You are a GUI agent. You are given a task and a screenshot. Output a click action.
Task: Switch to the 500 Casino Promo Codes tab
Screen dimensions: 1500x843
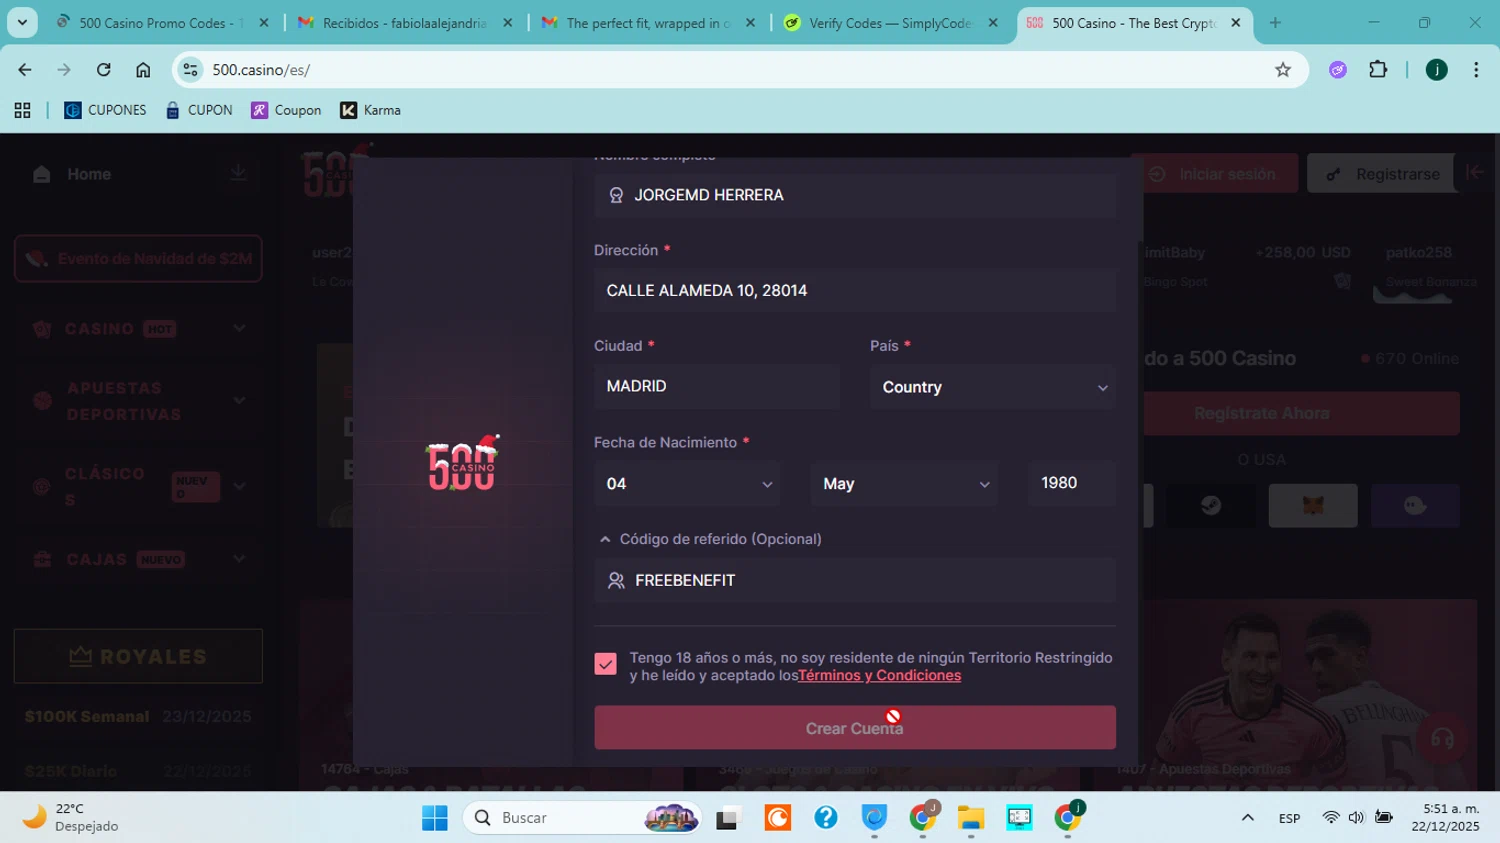(160, 23)
